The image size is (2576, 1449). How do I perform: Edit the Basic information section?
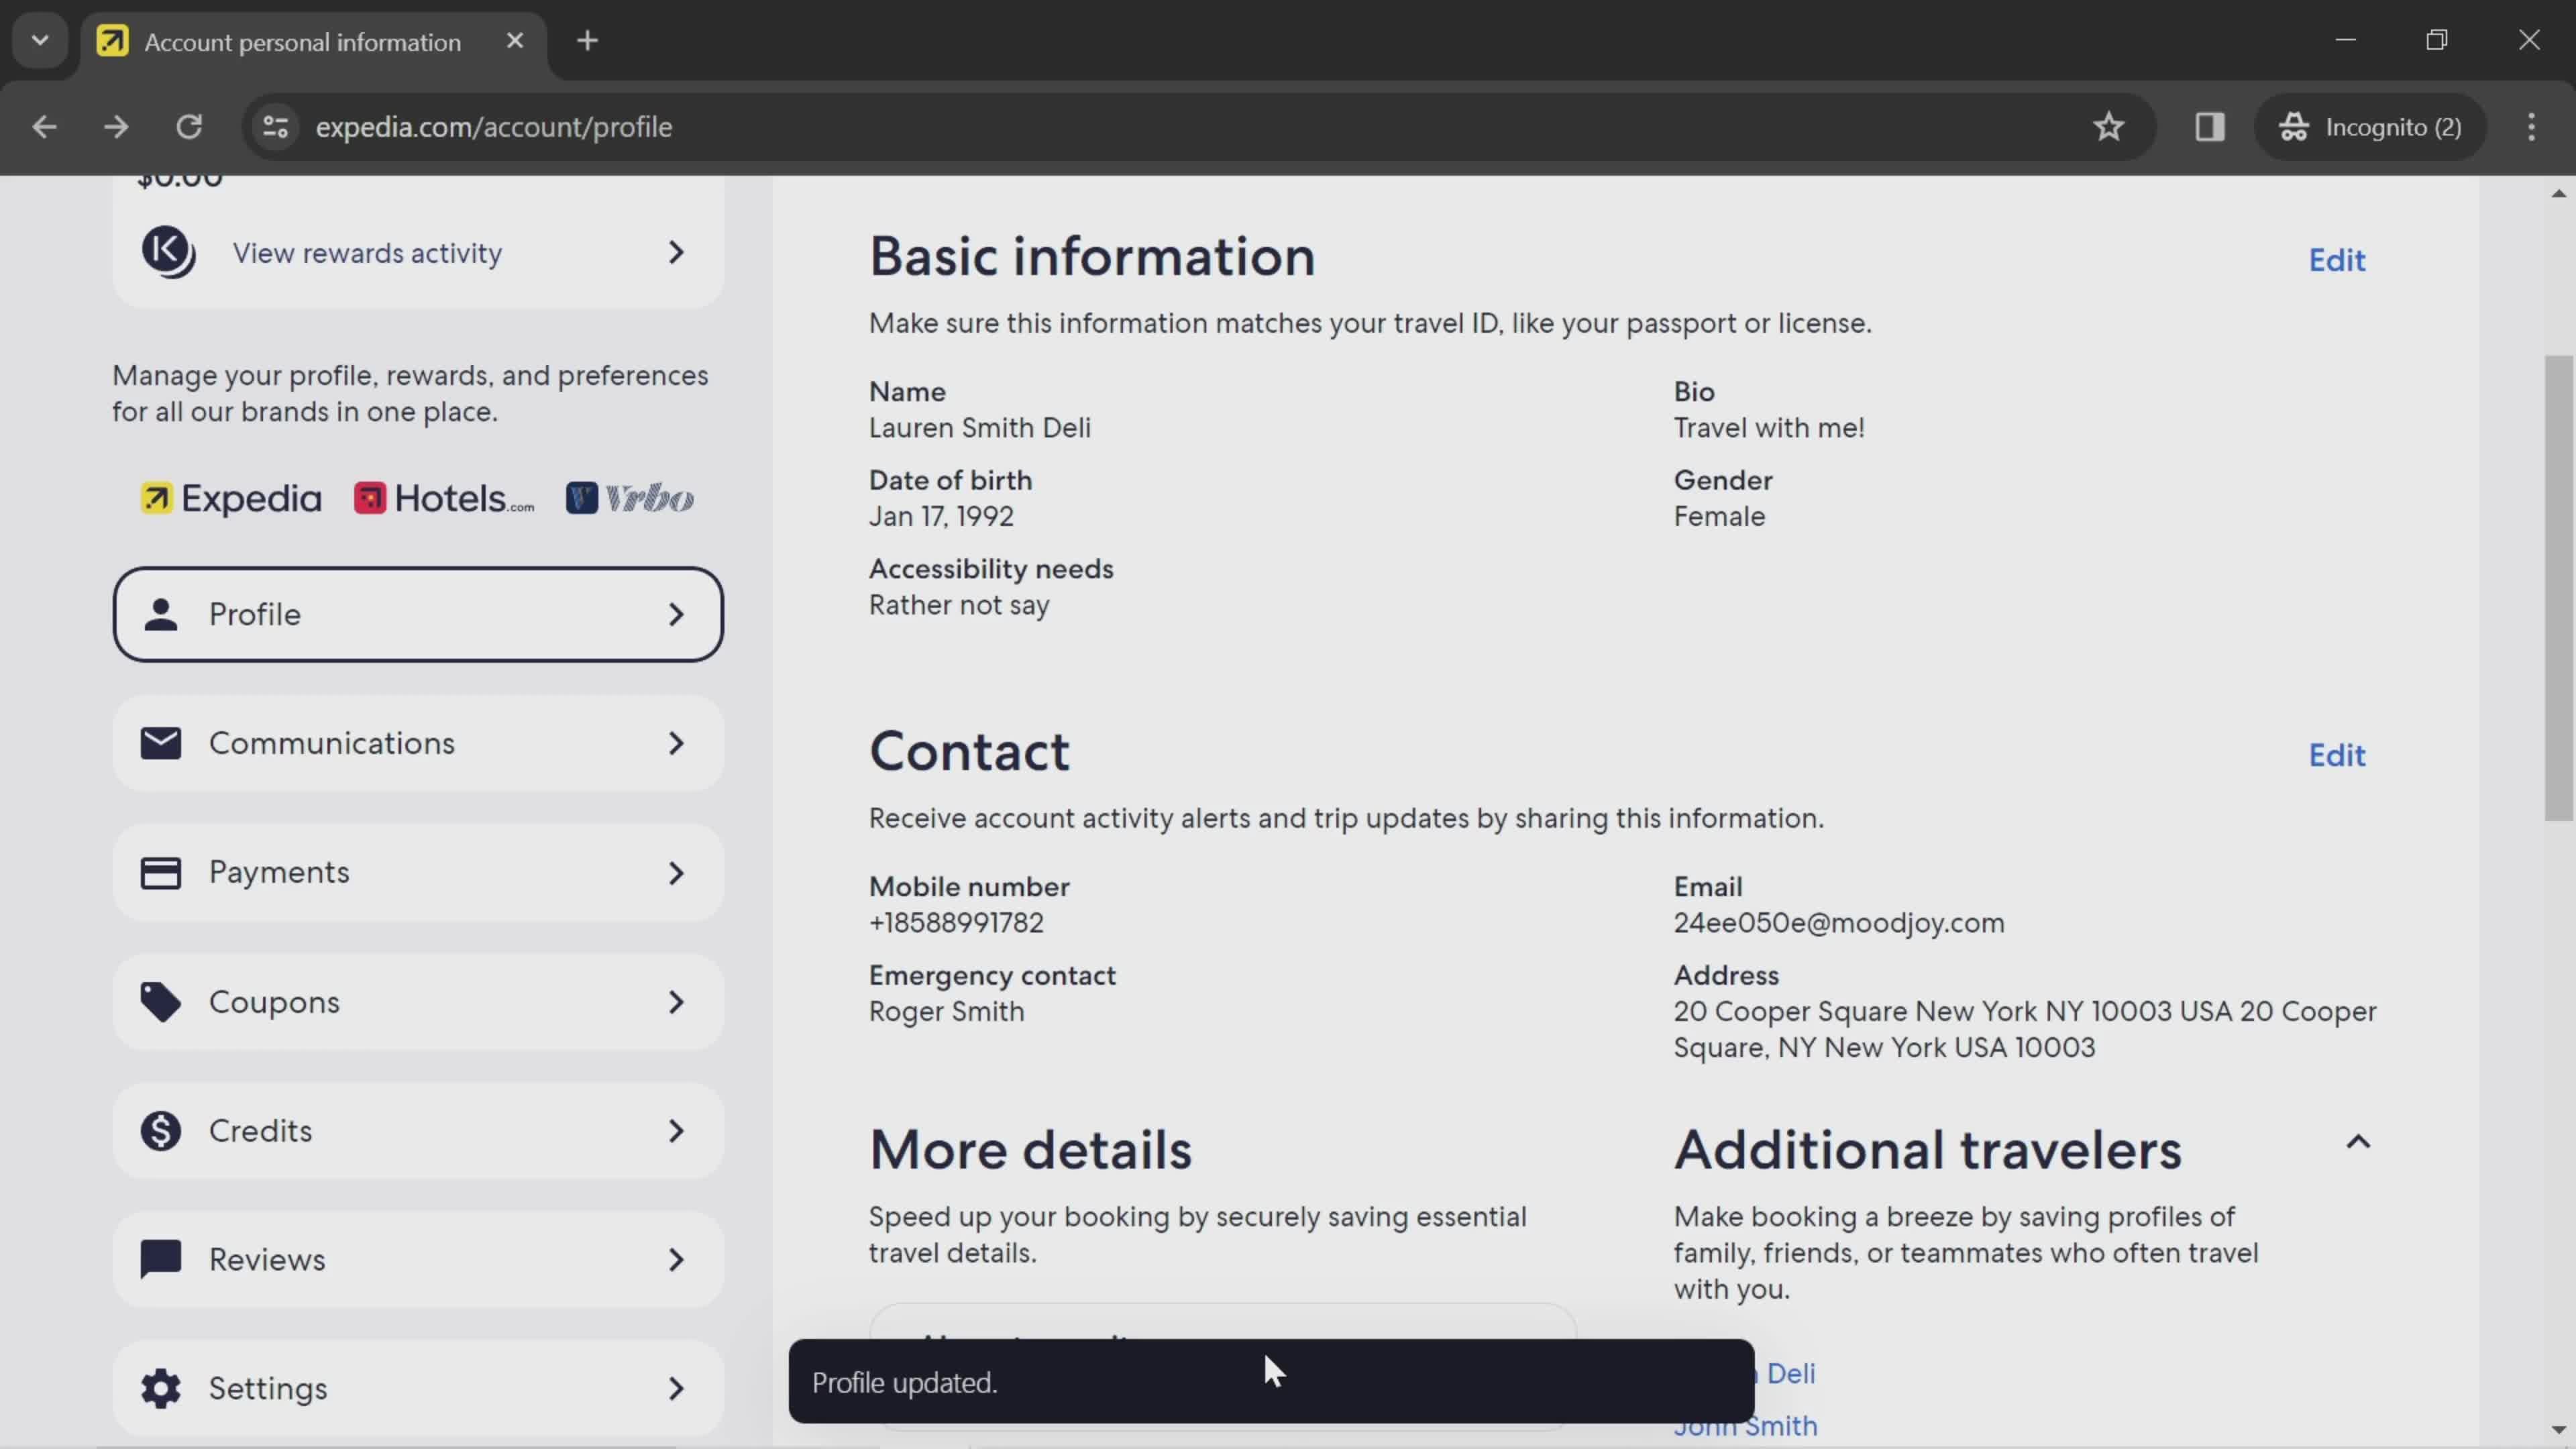click(x=2337, y=260)
